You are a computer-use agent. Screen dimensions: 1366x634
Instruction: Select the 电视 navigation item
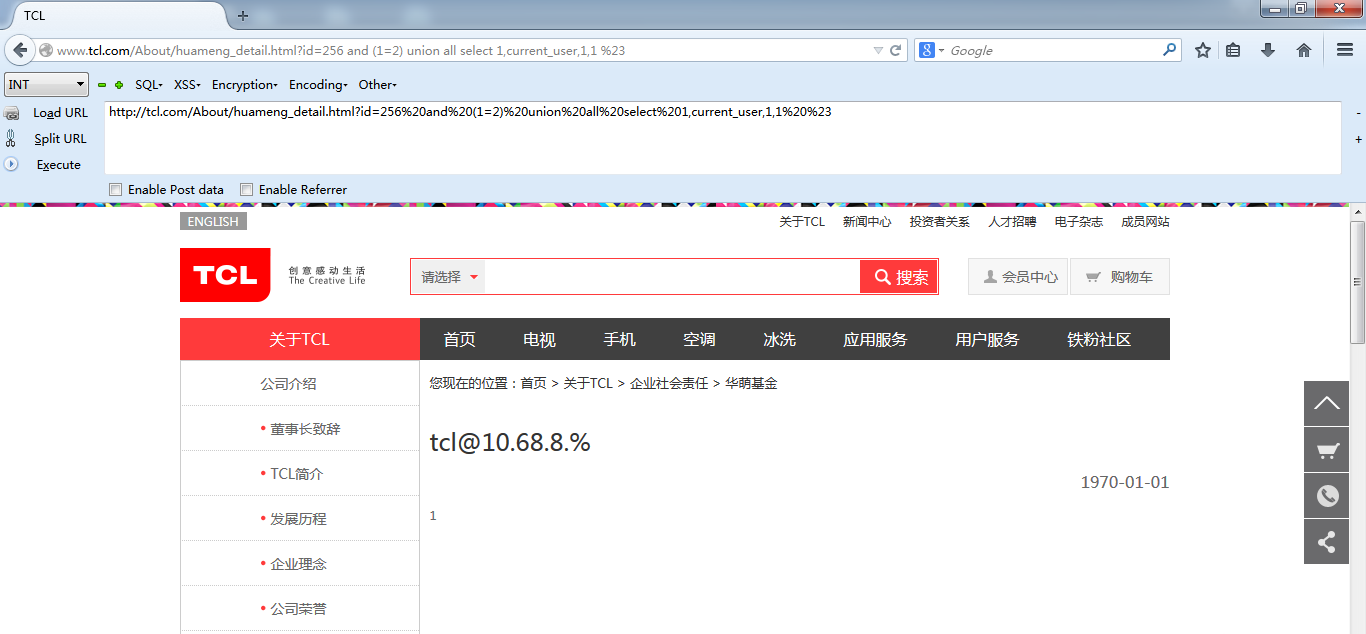tap(539, 339)
